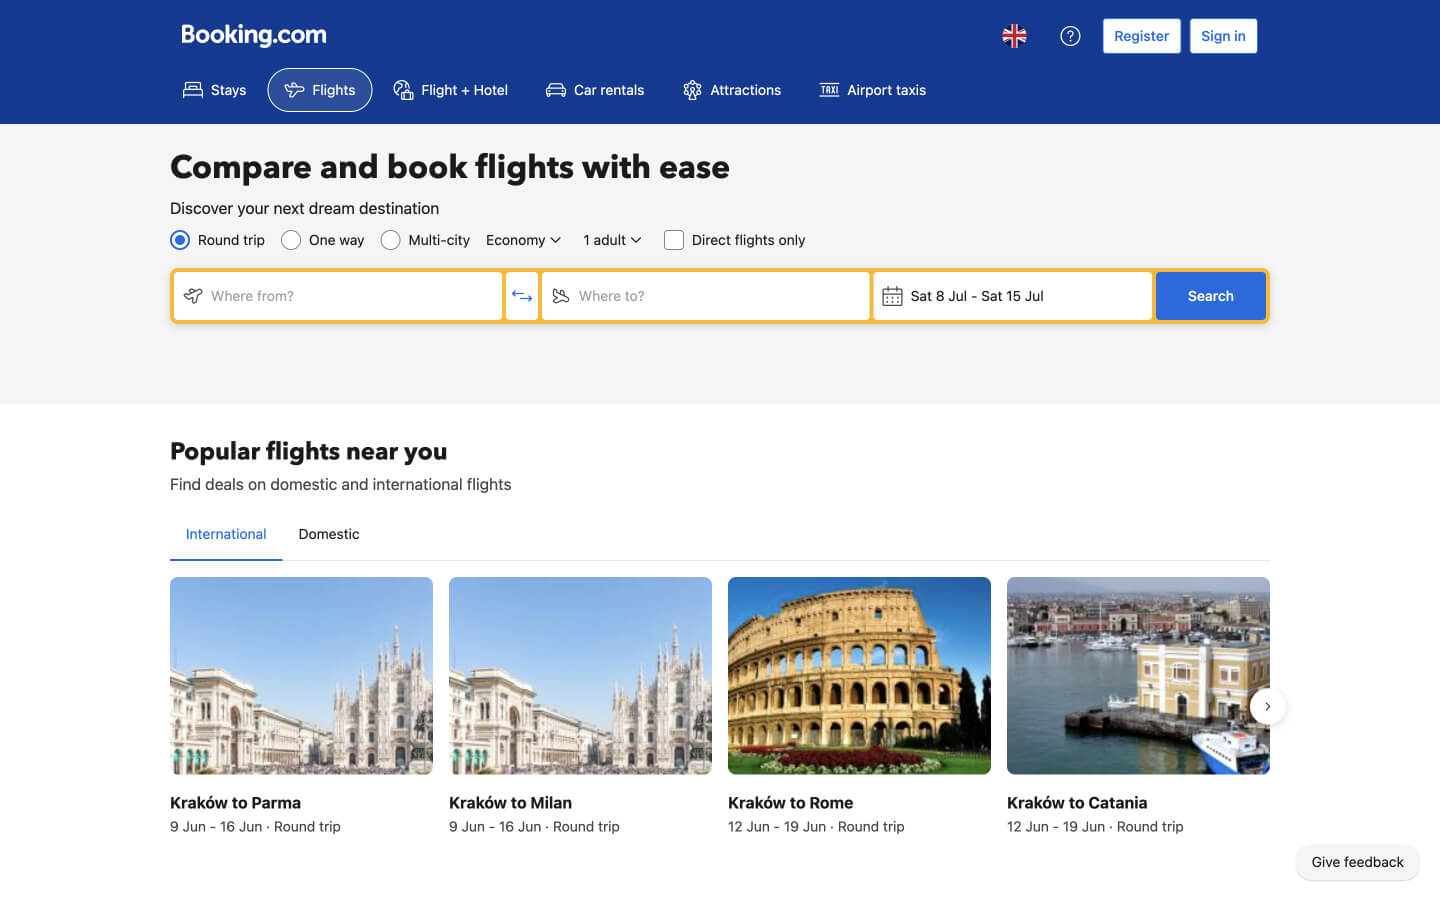The width and height of the screenshot is (1440, 900).
Task: Click the Flight + Hotel icon
Action: 403,89
